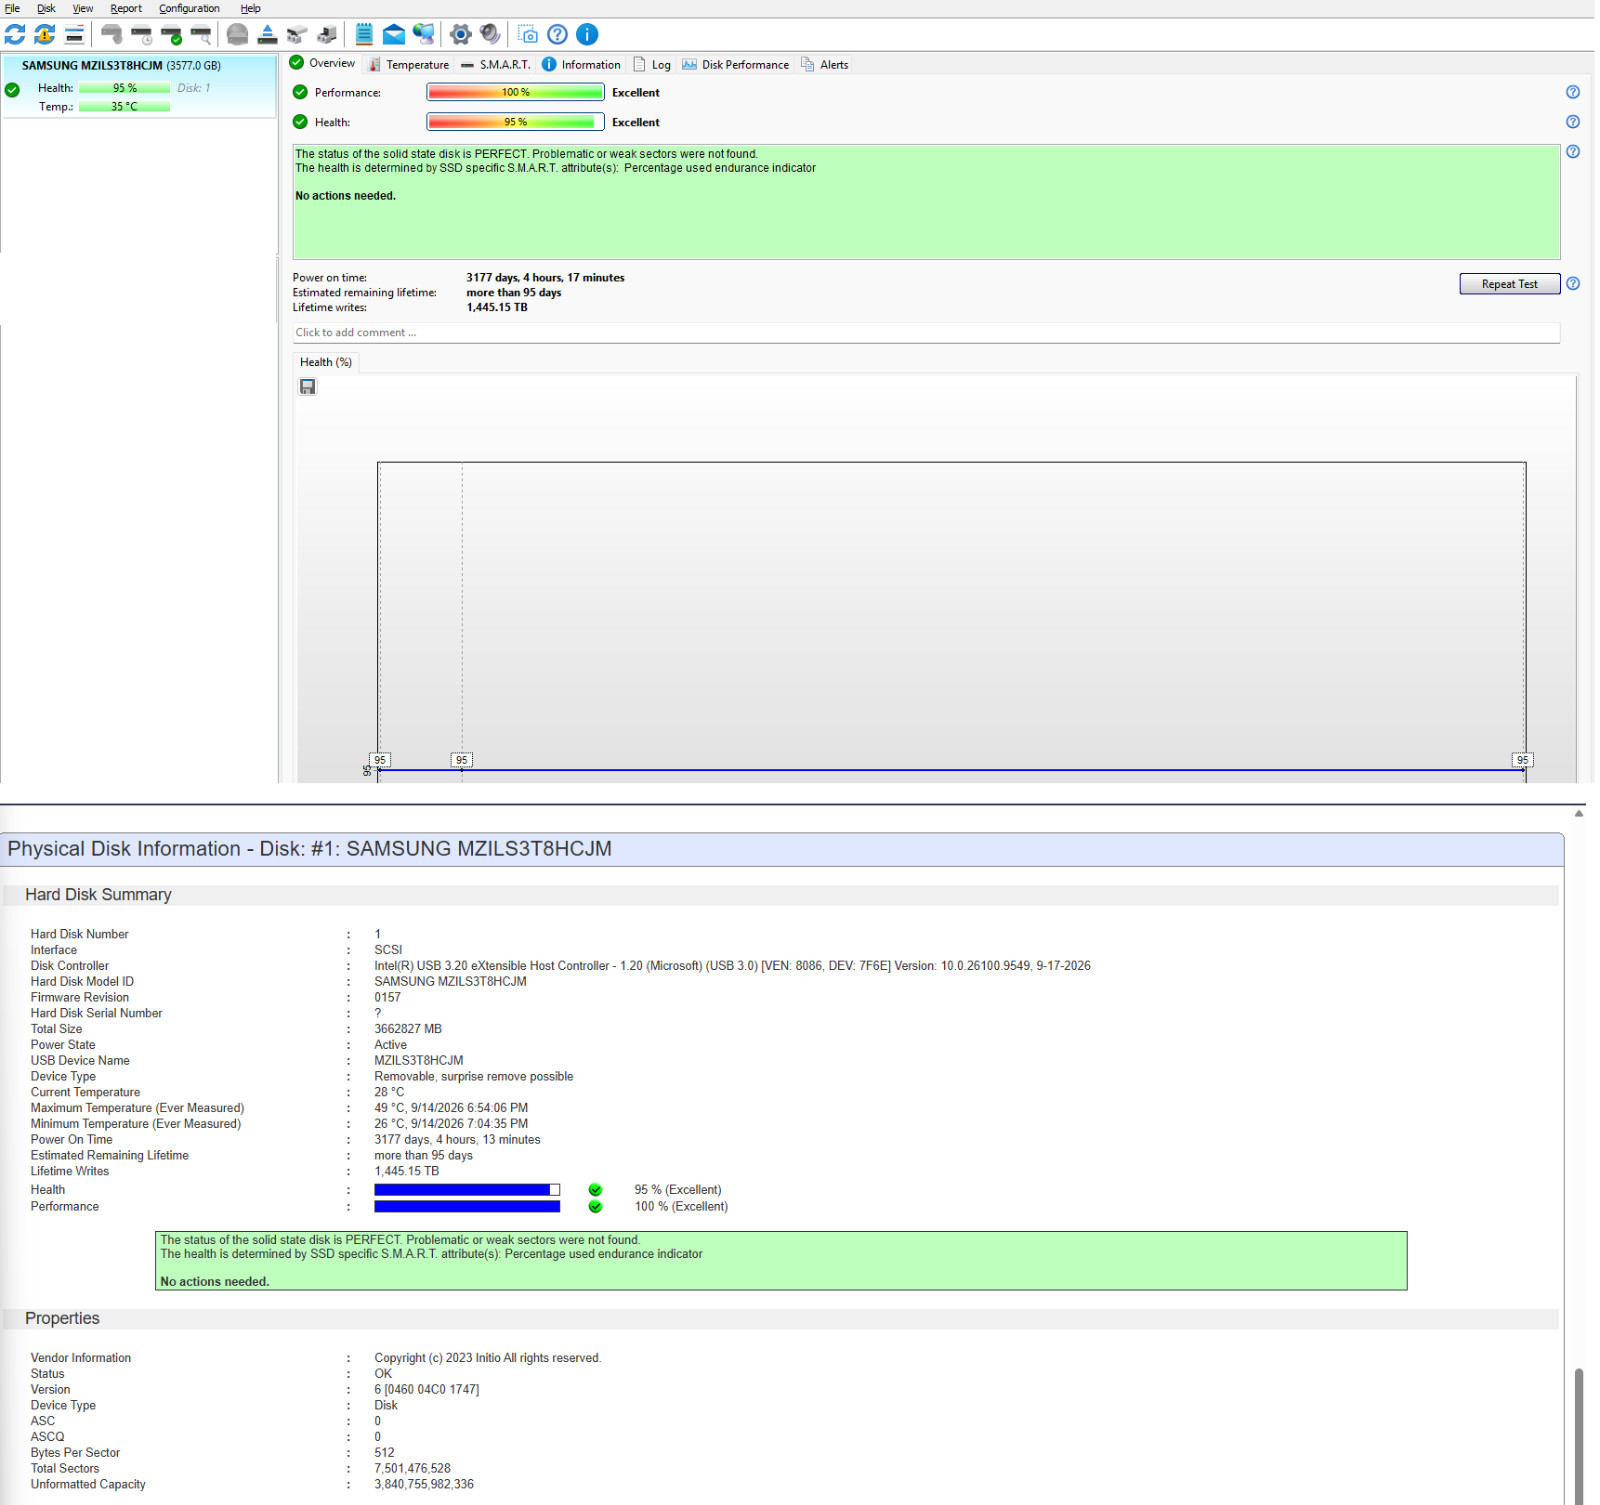The width and height of the screenshot is (1600, 1505).
Task: Open the File menu
Action: (x=12, y=8)
